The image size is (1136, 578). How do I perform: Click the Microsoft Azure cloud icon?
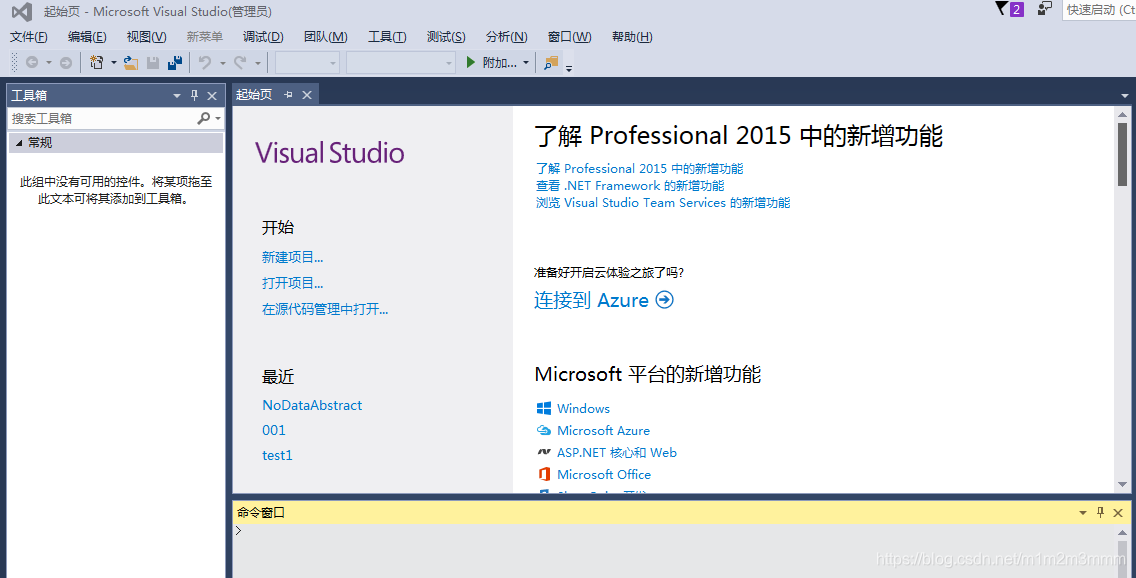pos(544,430)
